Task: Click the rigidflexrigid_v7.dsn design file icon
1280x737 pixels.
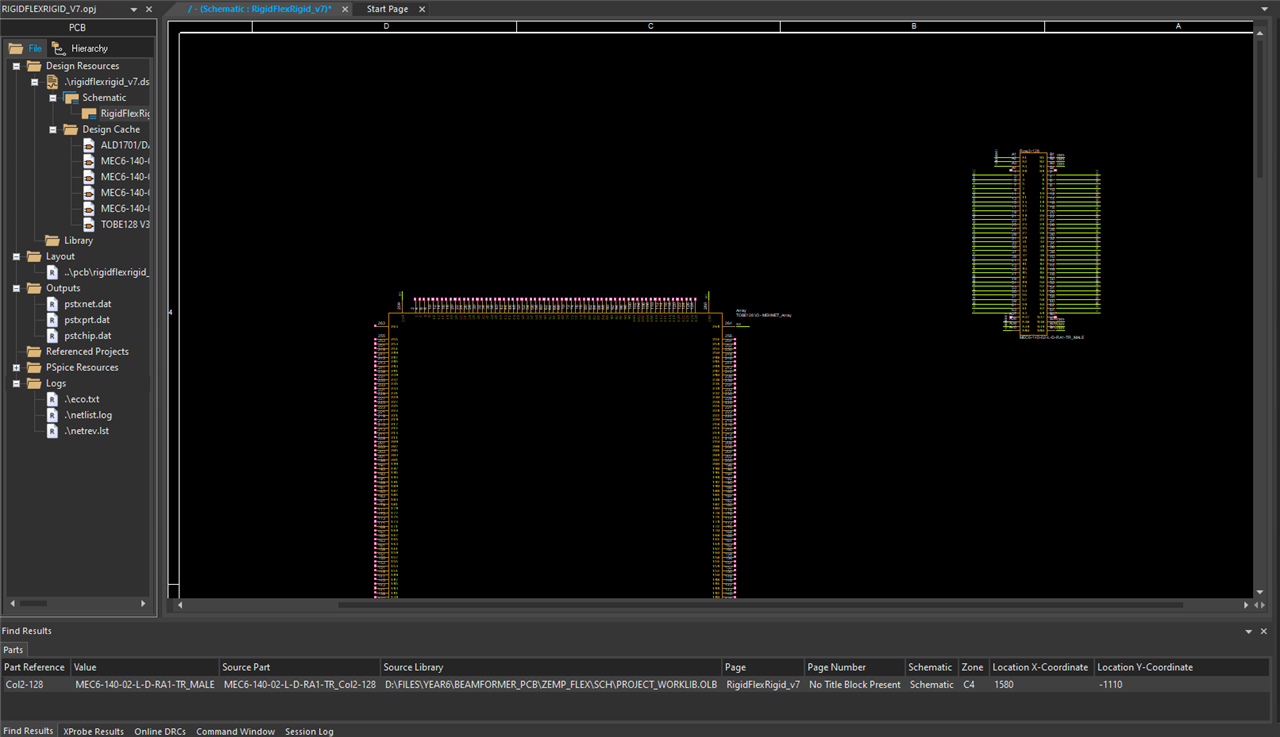Action: click(x=52, y=82)
